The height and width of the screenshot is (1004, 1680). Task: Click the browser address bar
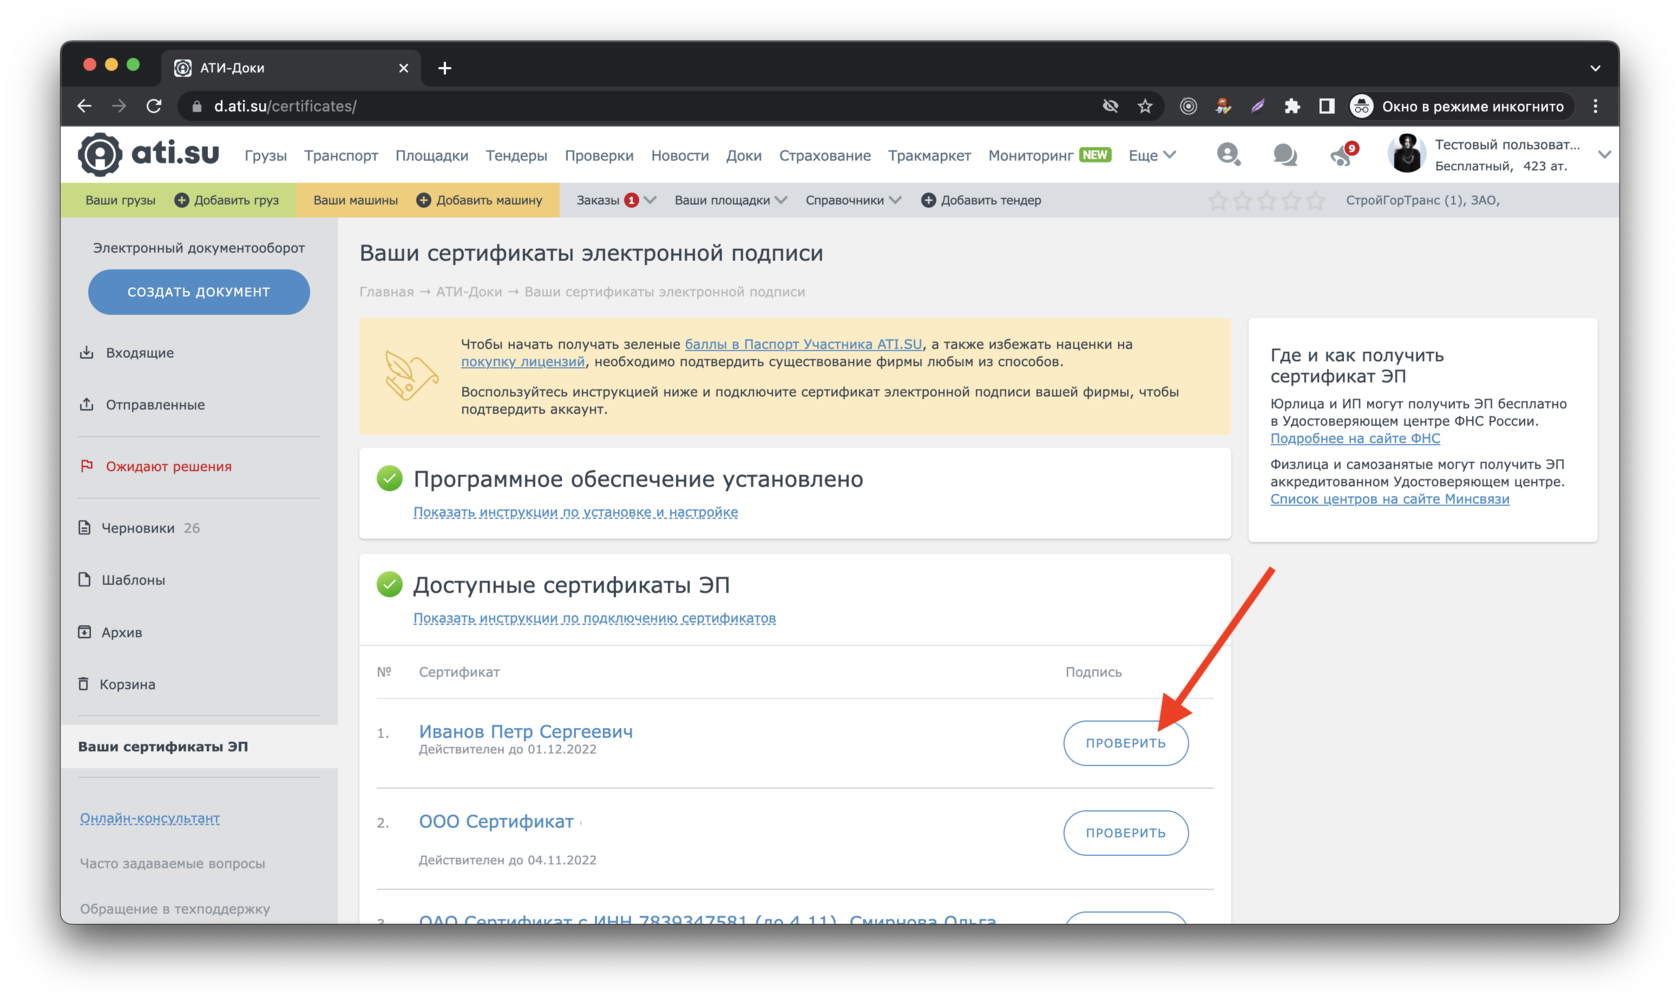click(x=640, y=106)
